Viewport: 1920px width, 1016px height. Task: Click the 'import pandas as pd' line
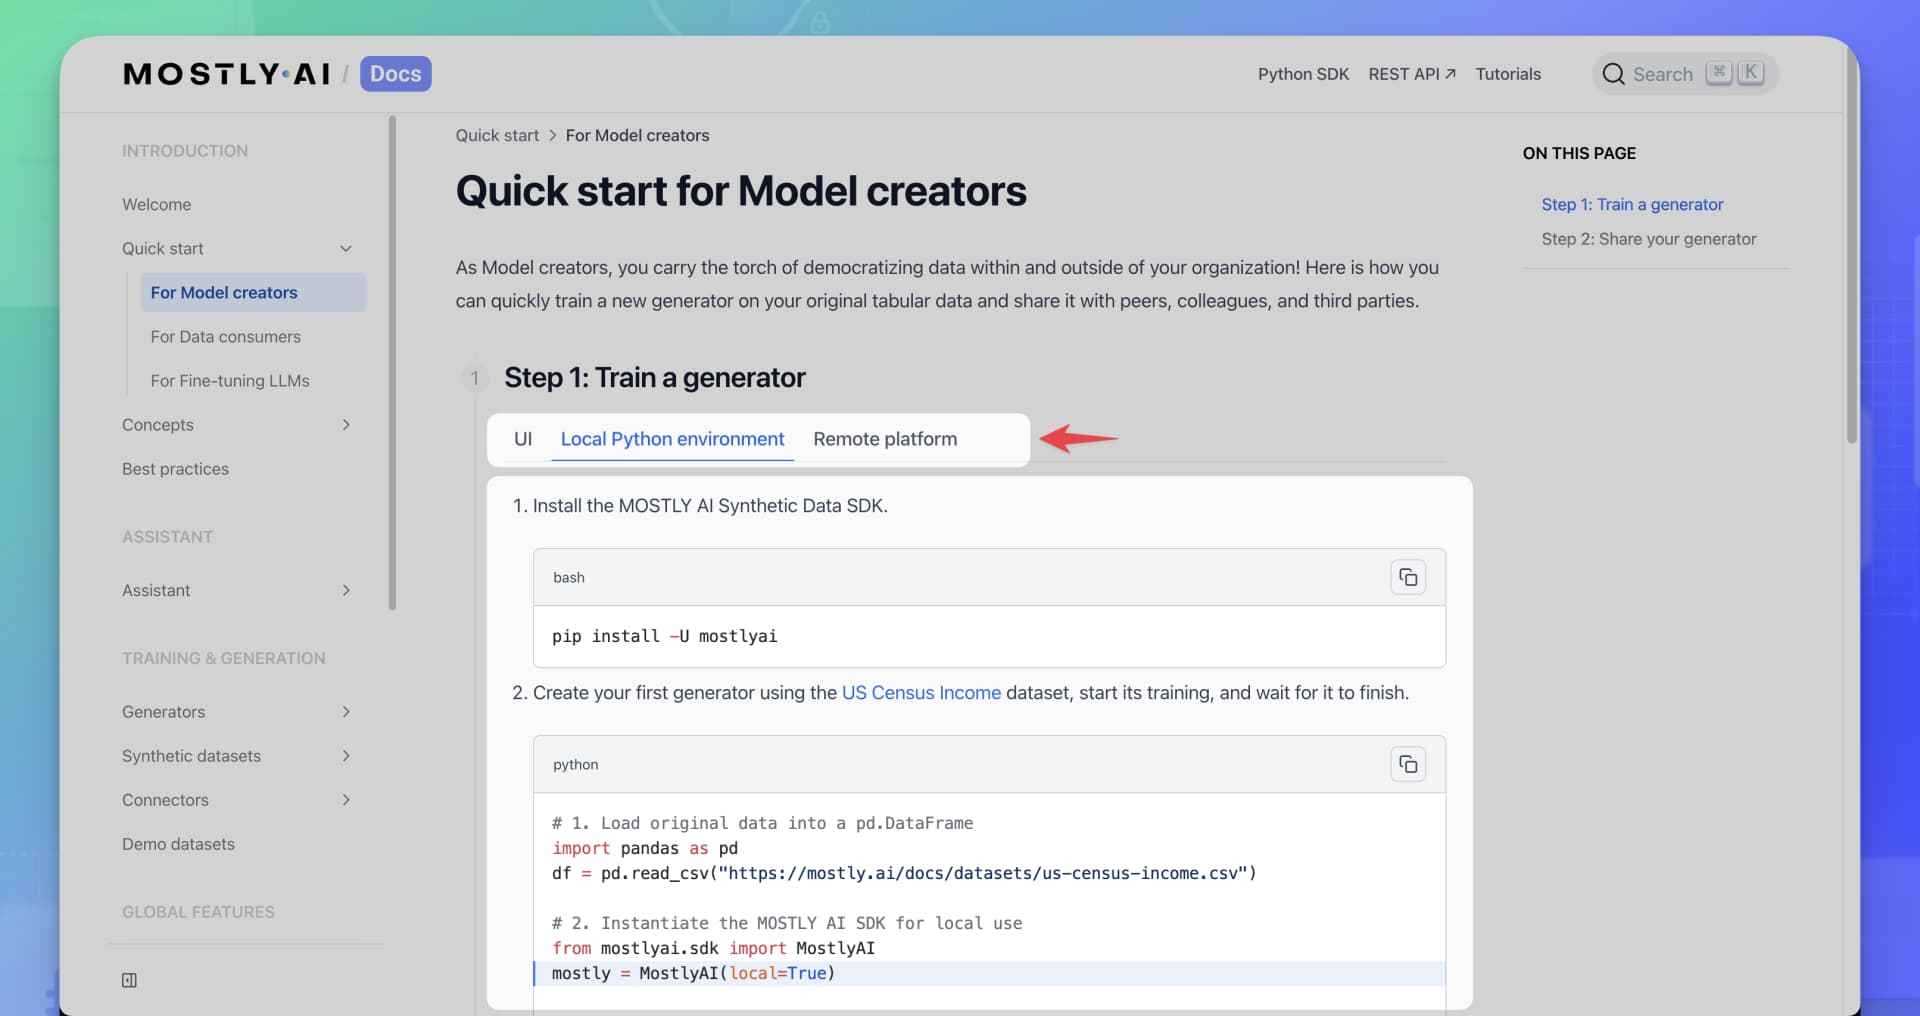(x=645, y=848)
